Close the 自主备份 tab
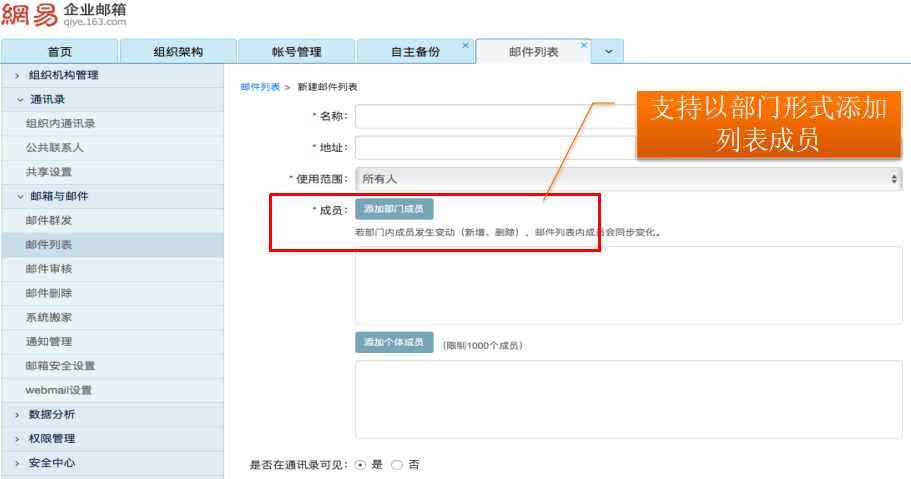This screenshot has height=479, width=911. (x=465, y=46)
